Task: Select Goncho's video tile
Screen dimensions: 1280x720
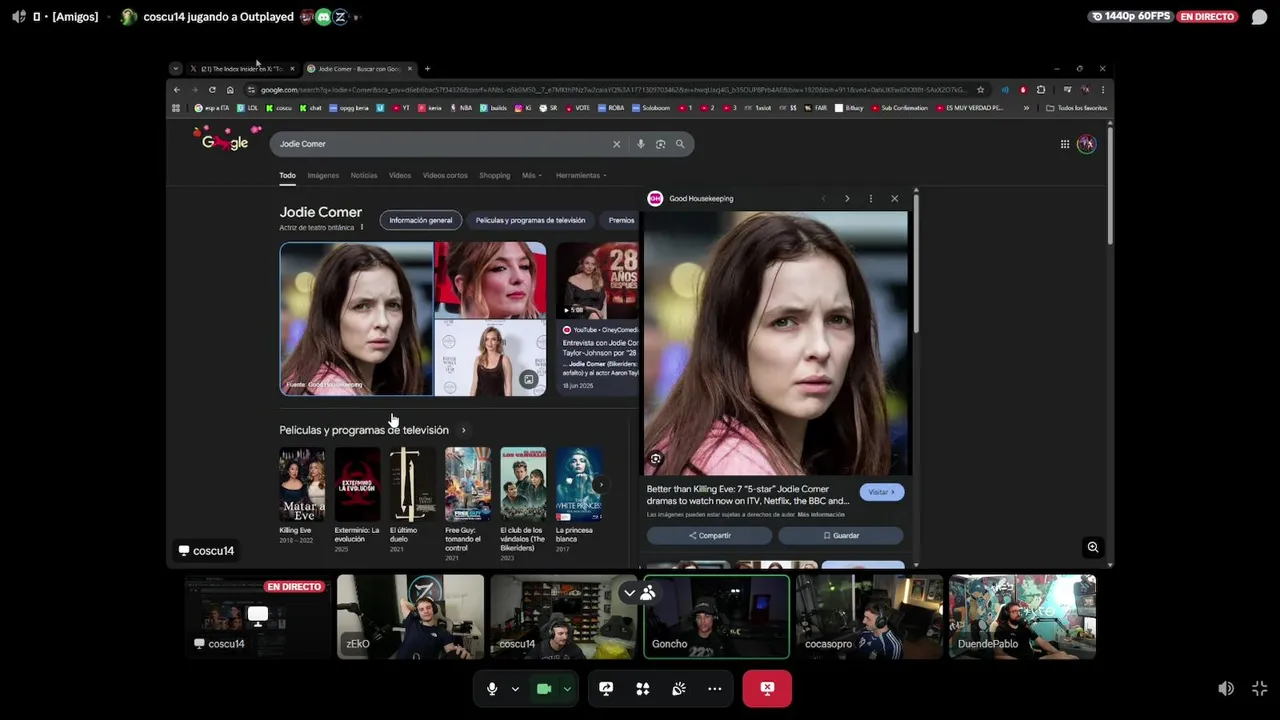Action: [x=716, y=617]
